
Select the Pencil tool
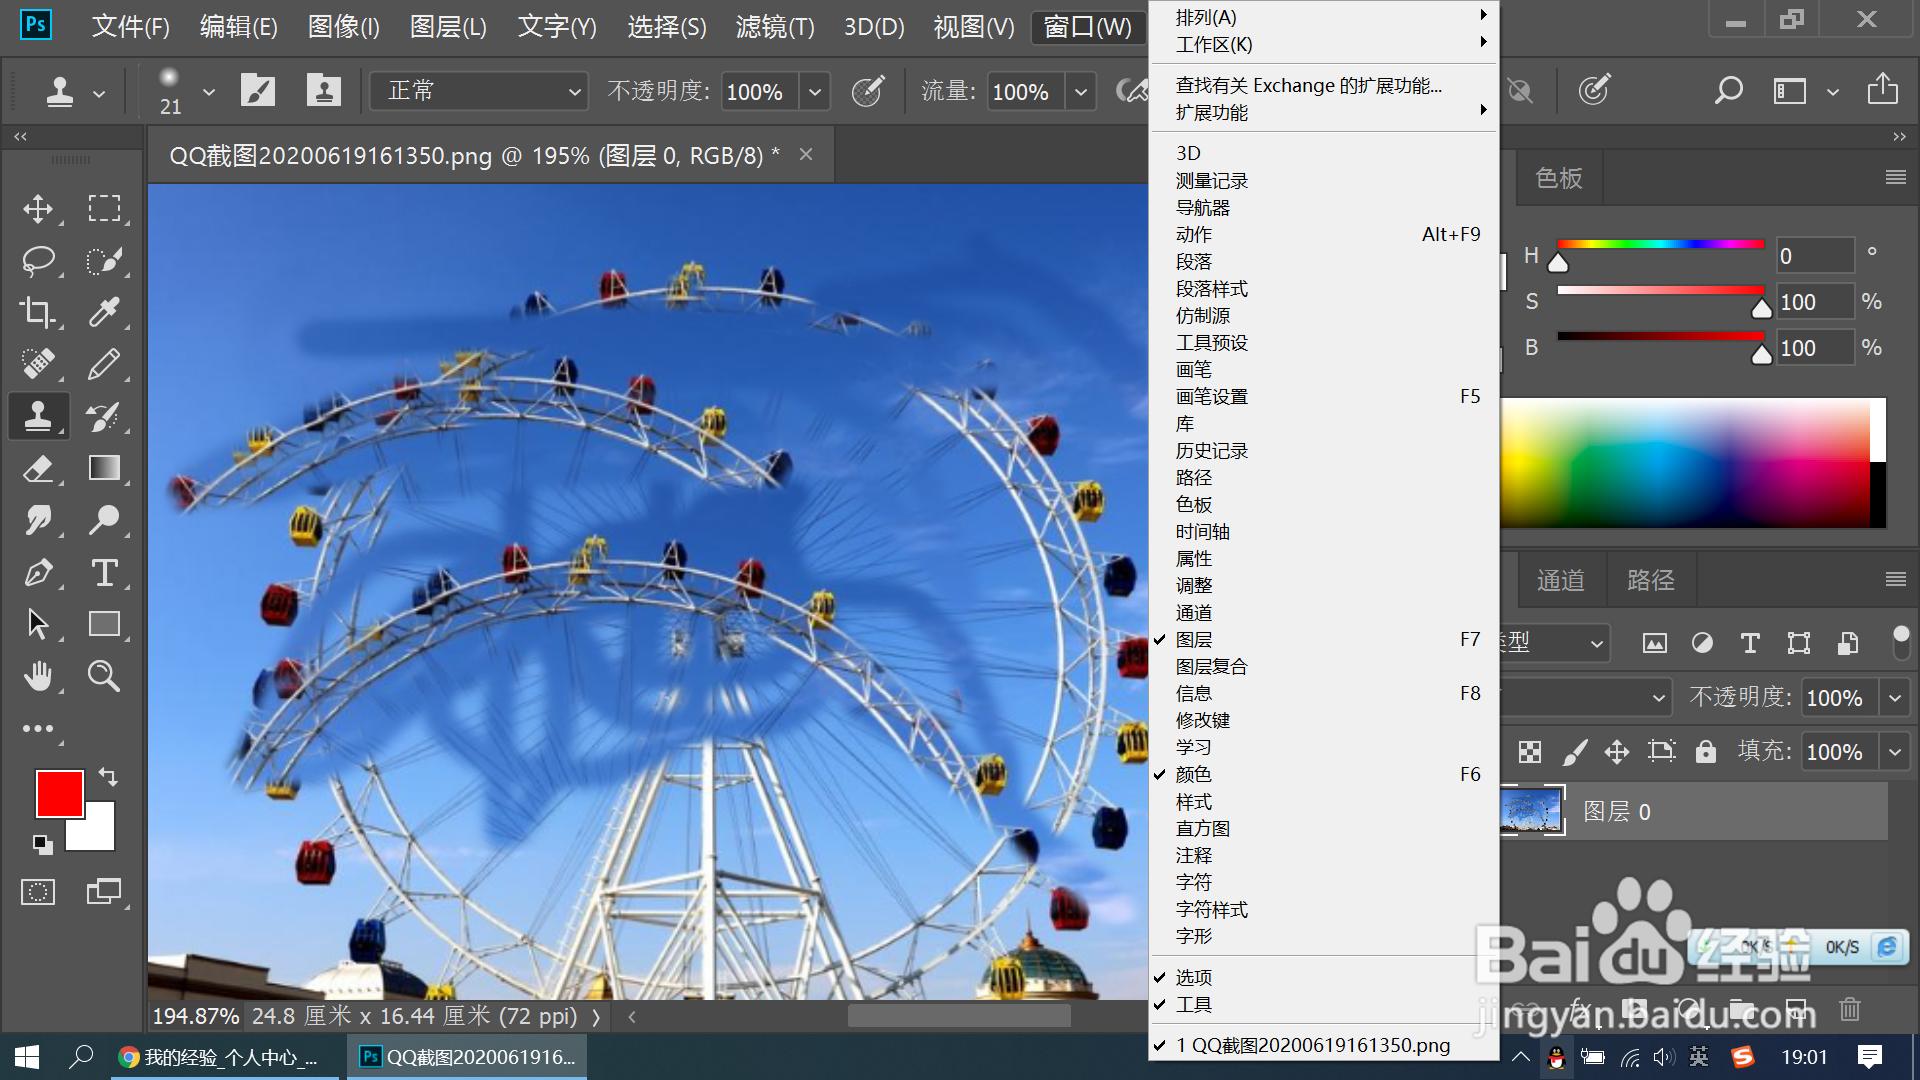(104, 364)
